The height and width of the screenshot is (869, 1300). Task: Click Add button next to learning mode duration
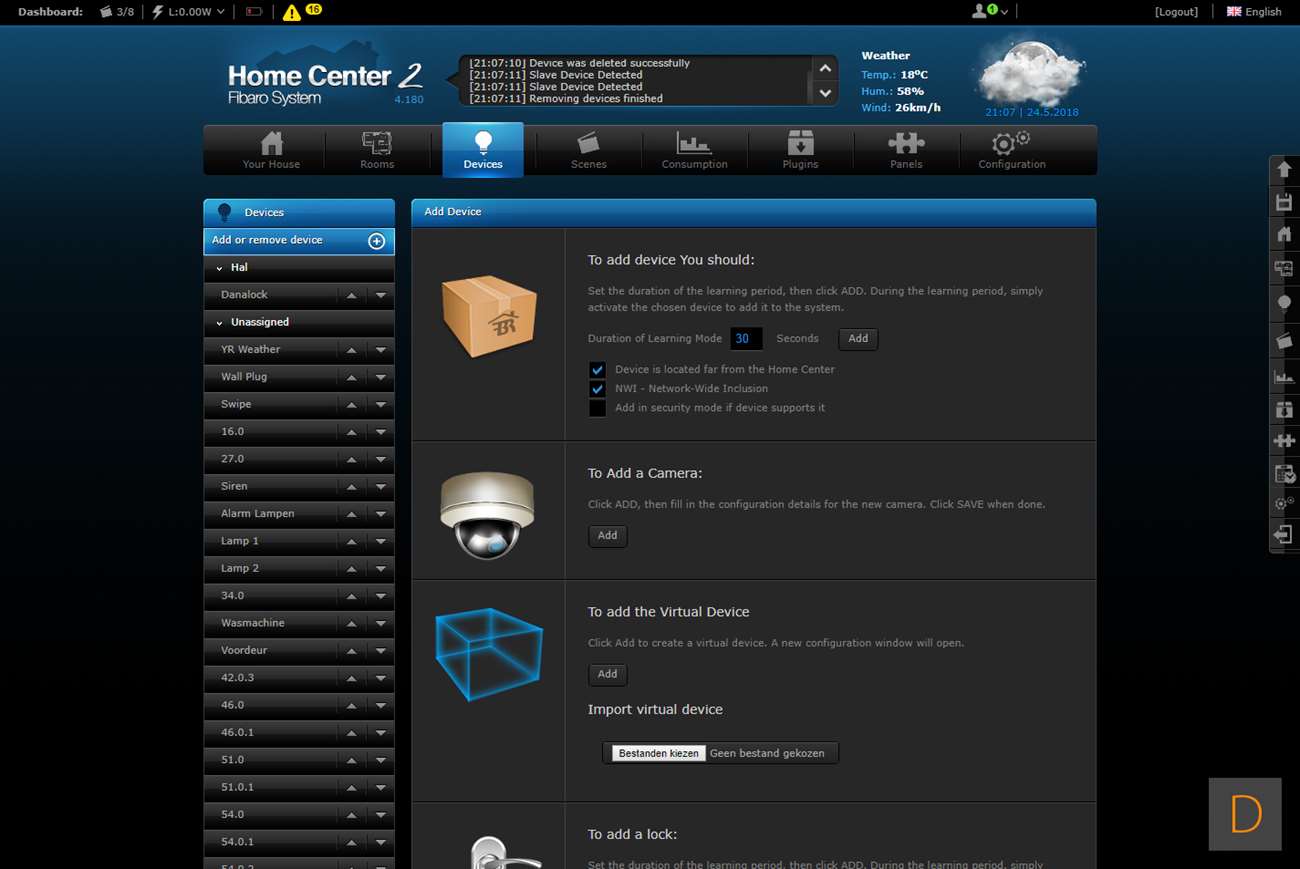[x=858, y=339]
